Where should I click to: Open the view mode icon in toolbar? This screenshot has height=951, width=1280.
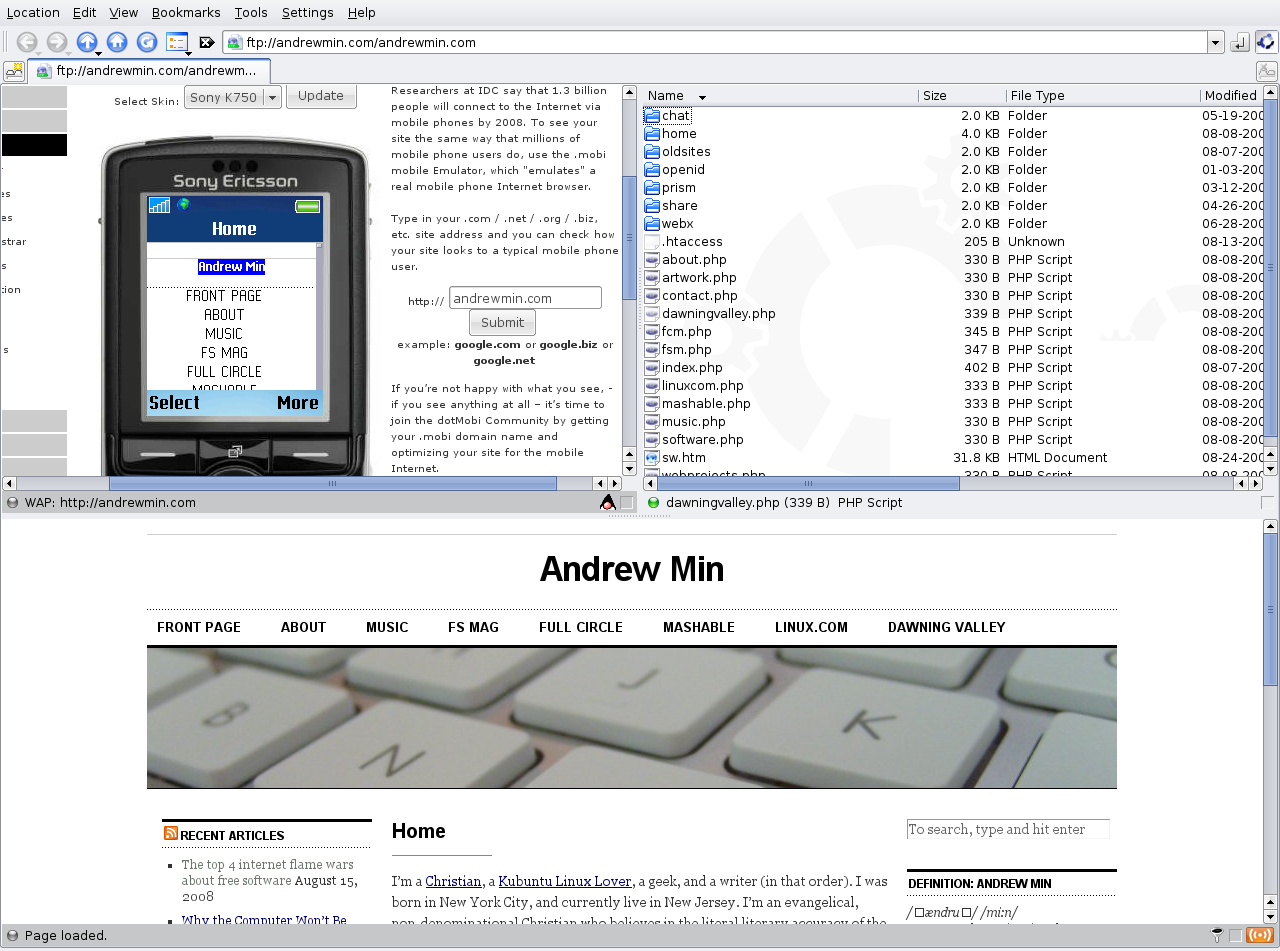pos(177,42)
